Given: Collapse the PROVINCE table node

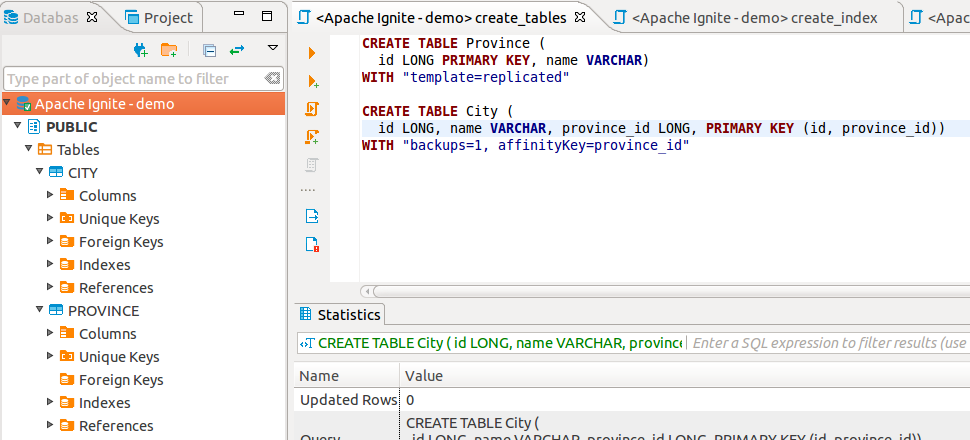Looking at the screenshot, I should (40, 309).
